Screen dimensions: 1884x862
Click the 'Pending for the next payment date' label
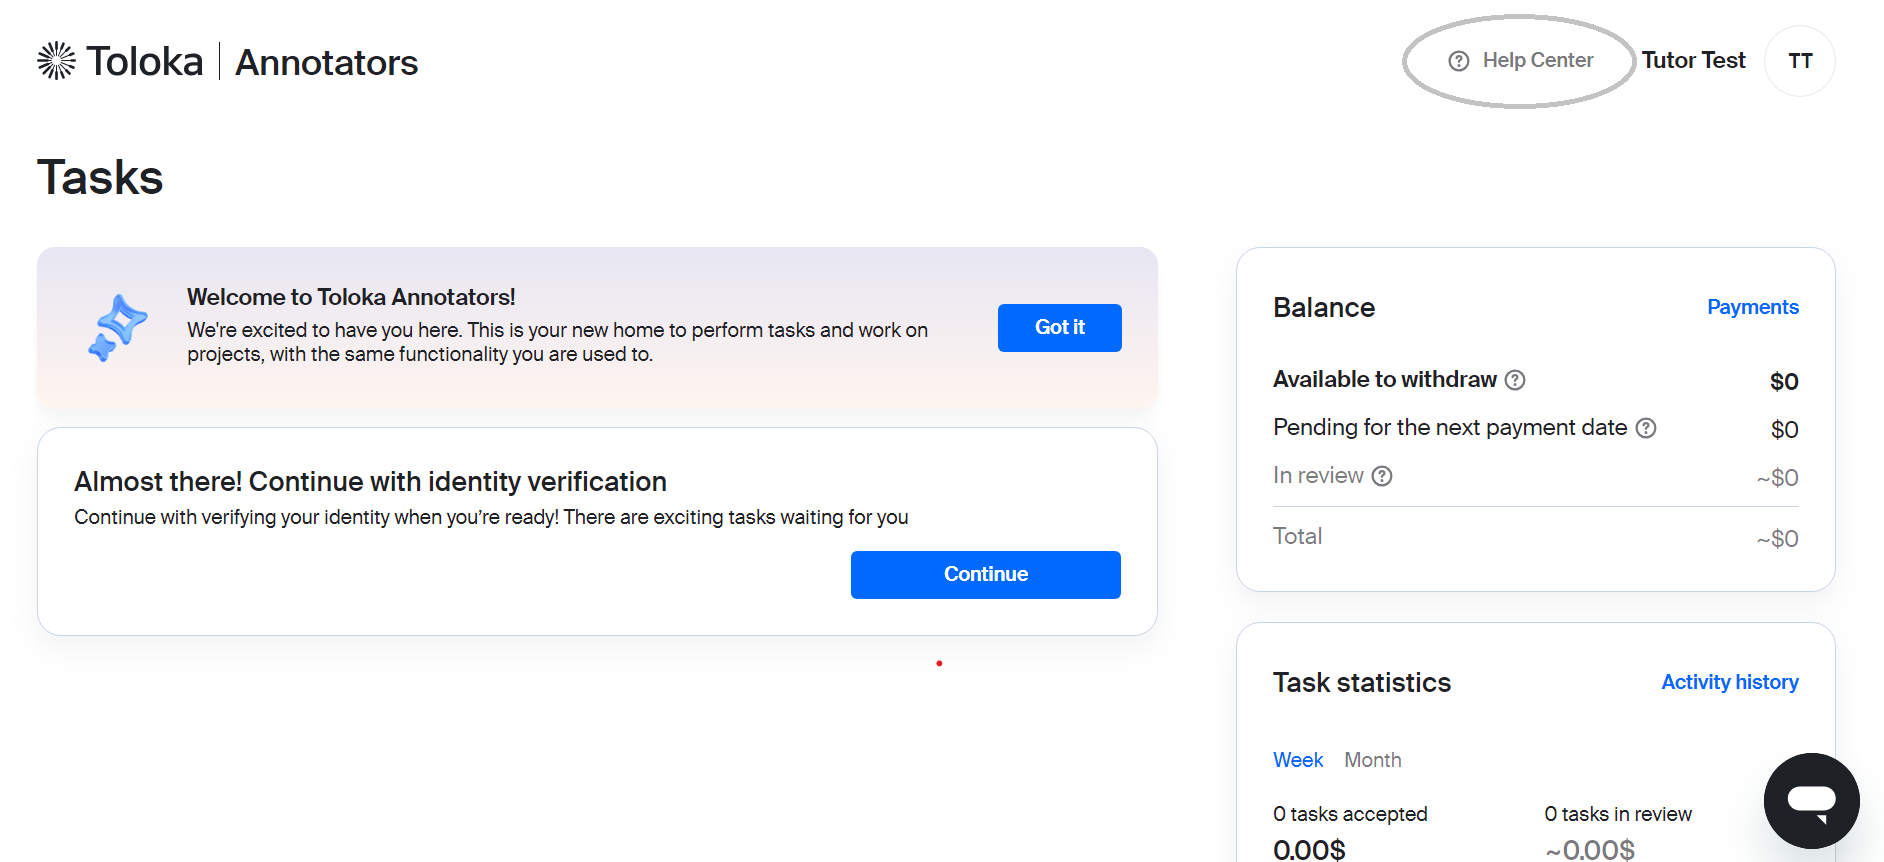(1450, 428)
